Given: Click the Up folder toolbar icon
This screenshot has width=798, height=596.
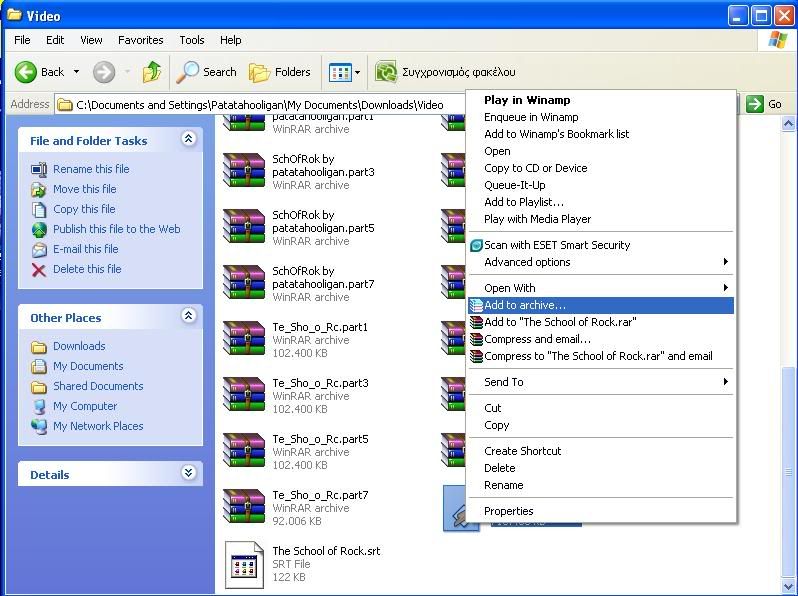Looking at the screenshot, I should [x=152, y=72].
